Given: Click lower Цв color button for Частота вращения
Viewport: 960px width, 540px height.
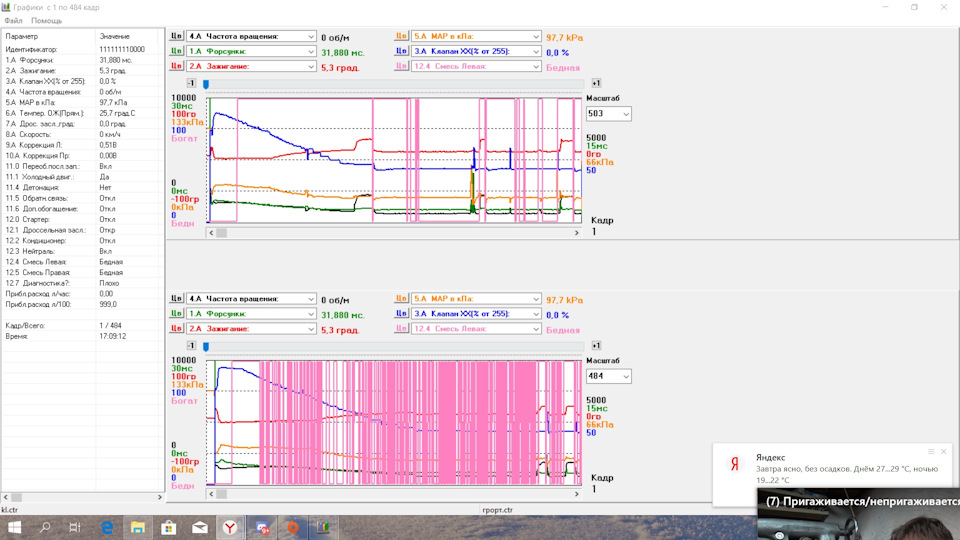Looking at the screenshot, I should click(176, 298).
